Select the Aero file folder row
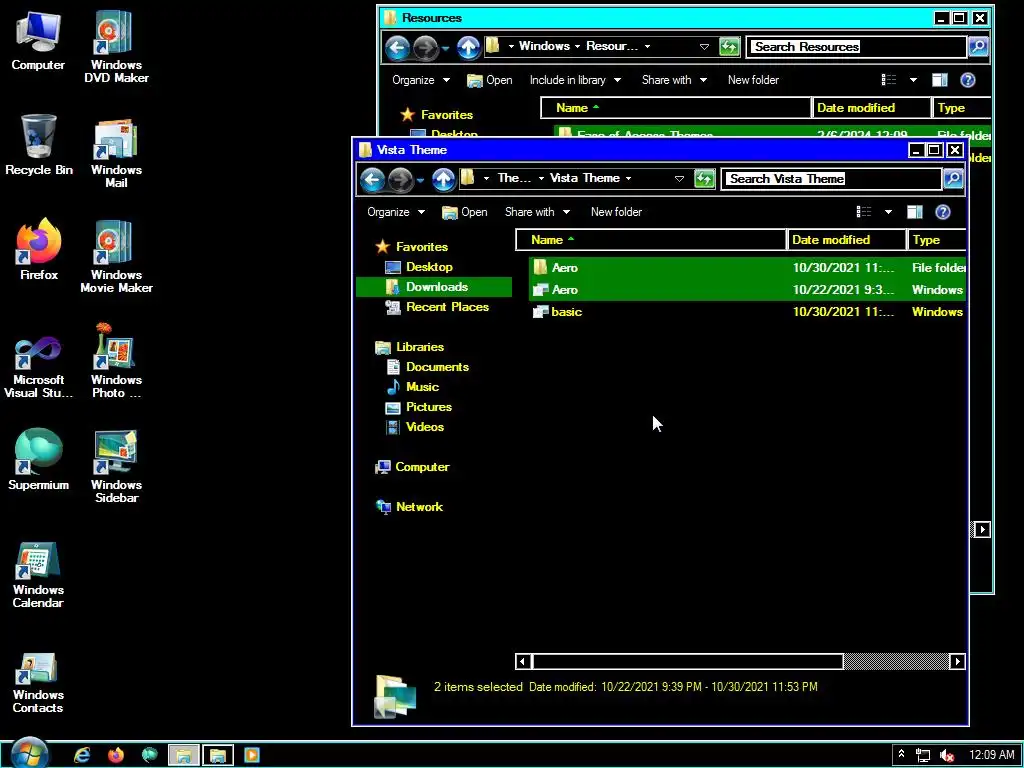1024x768 pixels. pyautogui.click(x=747, y=268)
